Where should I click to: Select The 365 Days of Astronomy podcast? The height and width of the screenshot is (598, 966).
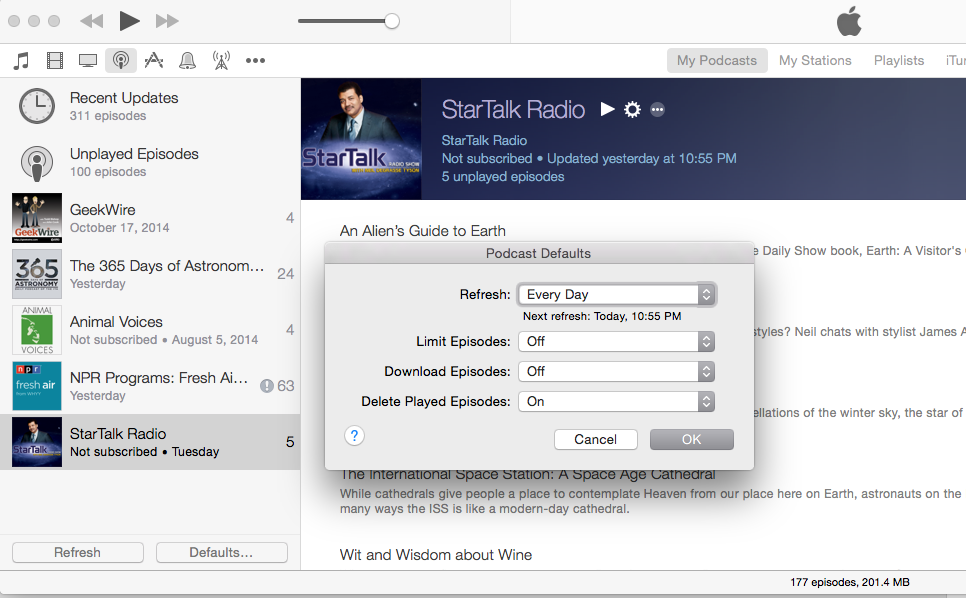pyautogui.click(x=150, y=274)
